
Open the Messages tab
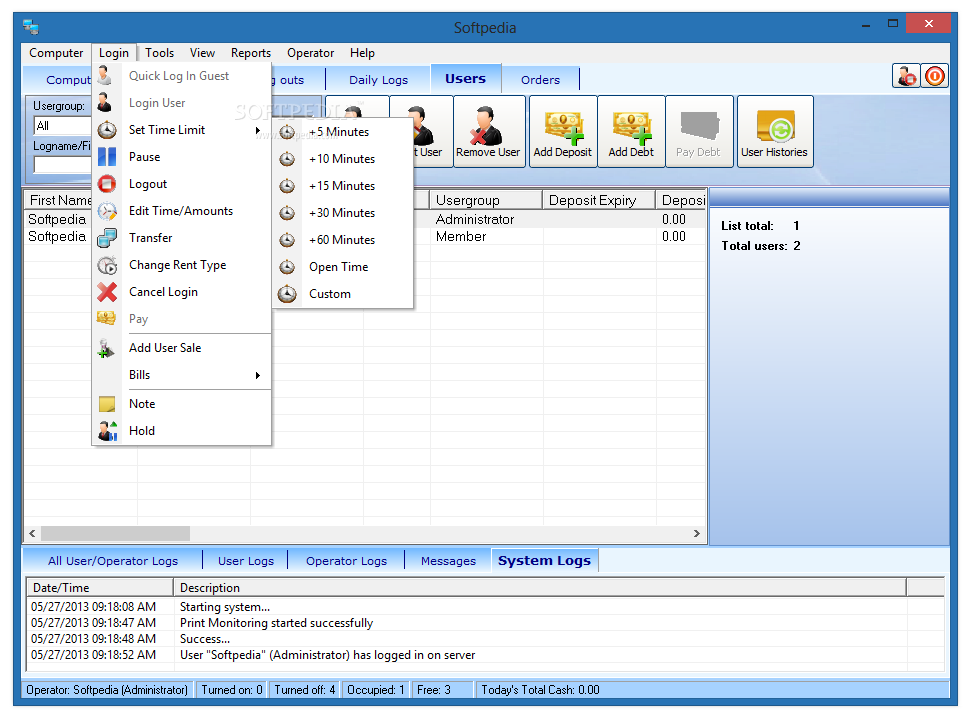tap(448, 561)
